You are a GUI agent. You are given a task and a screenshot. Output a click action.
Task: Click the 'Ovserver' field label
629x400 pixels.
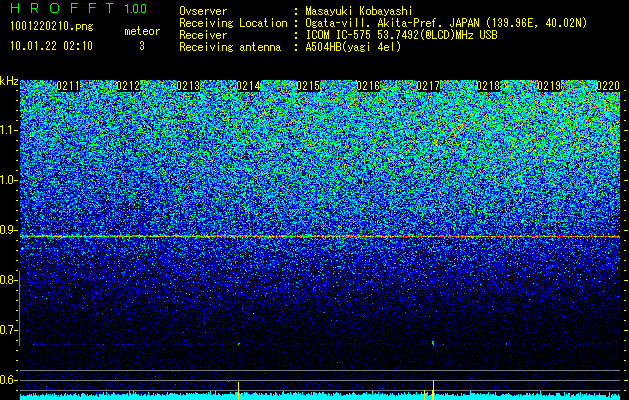(203, 11)
